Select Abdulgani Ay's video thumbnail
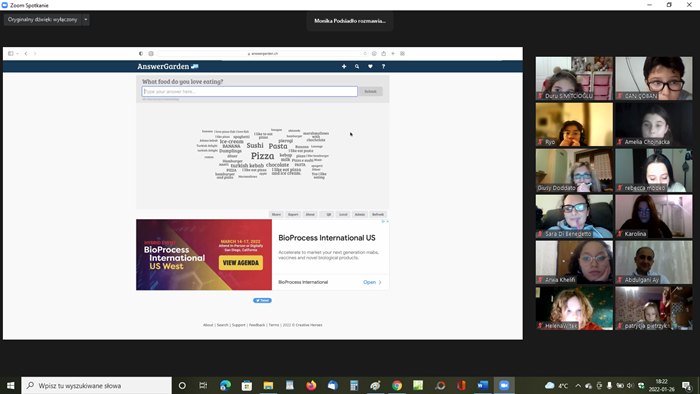700x394 pixels. (654, 262)
